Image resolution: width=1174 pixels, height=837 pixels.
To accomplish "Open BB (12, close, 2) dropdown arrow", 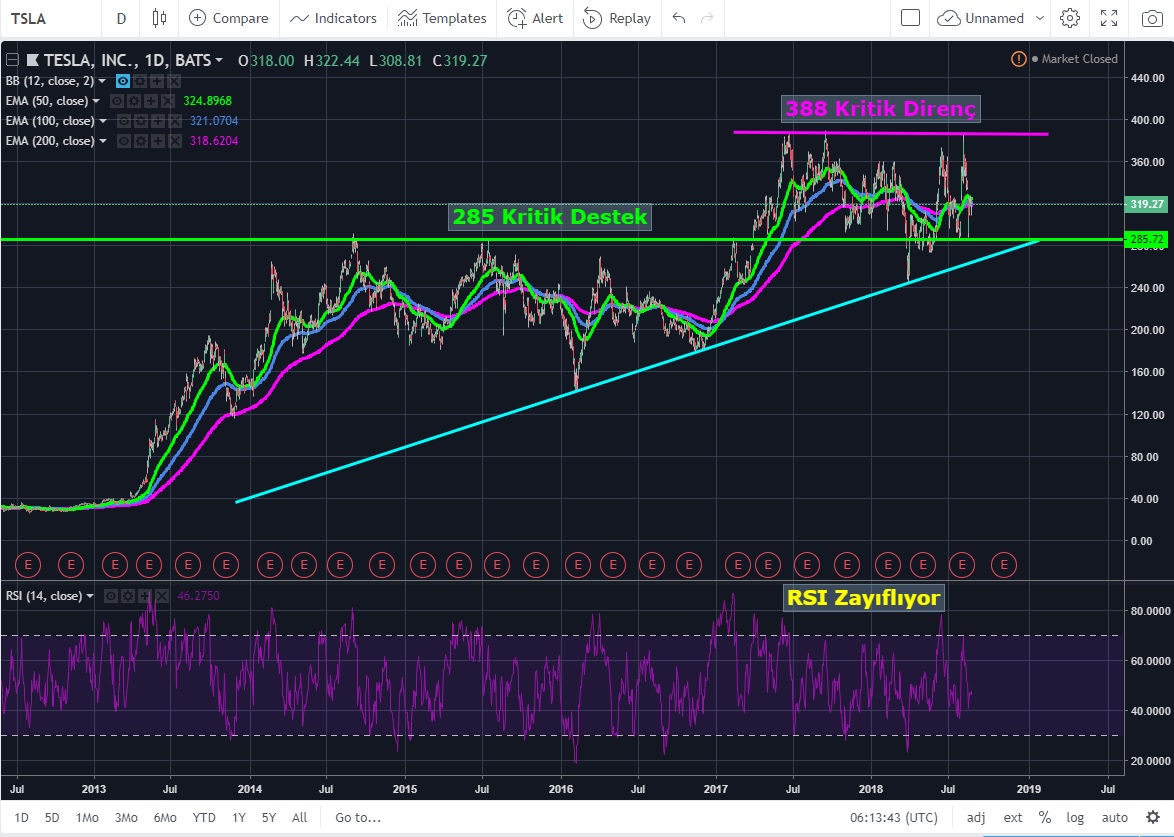I will tap(102, 81).
